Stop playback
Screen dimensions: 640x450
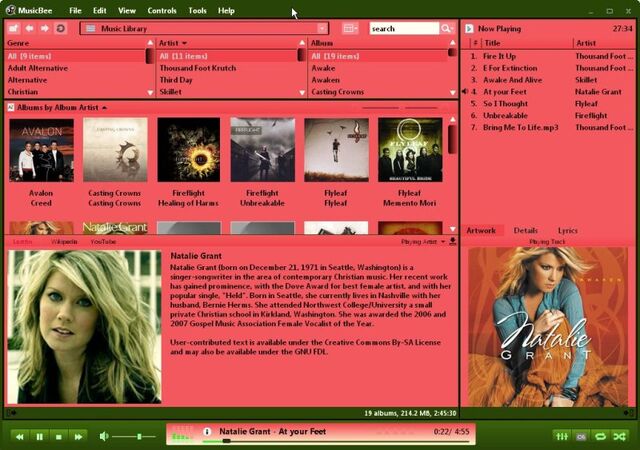click(x=59, y=437)
